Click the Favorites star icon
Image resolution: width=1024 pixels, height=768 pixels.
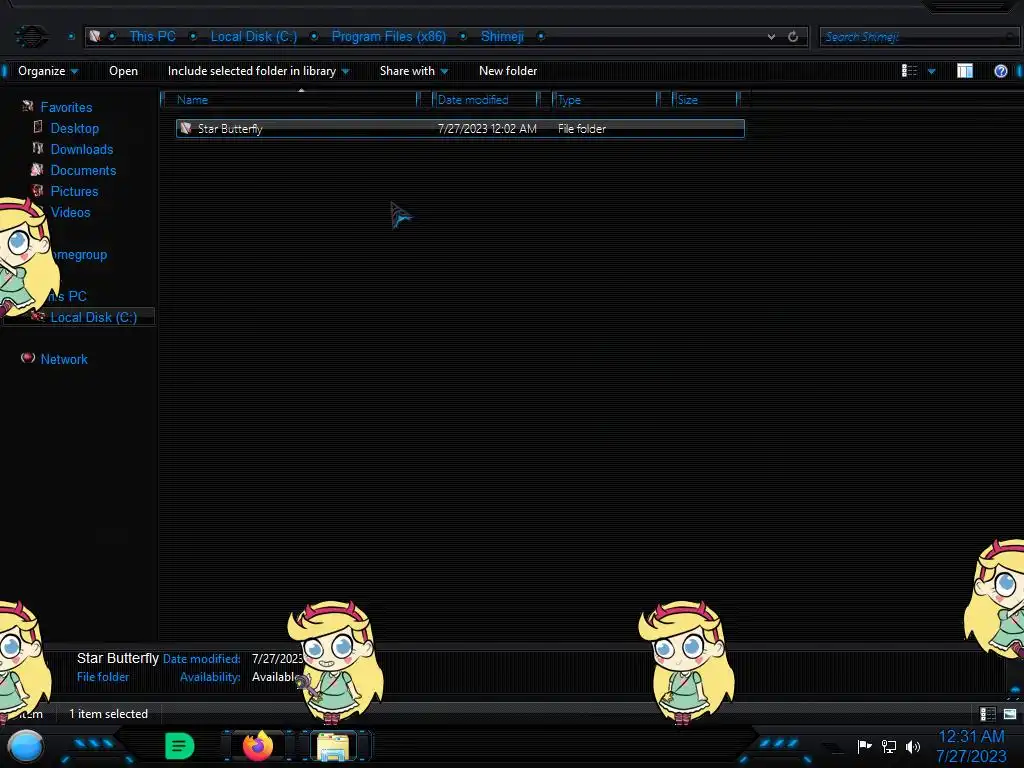pos(27,106)
